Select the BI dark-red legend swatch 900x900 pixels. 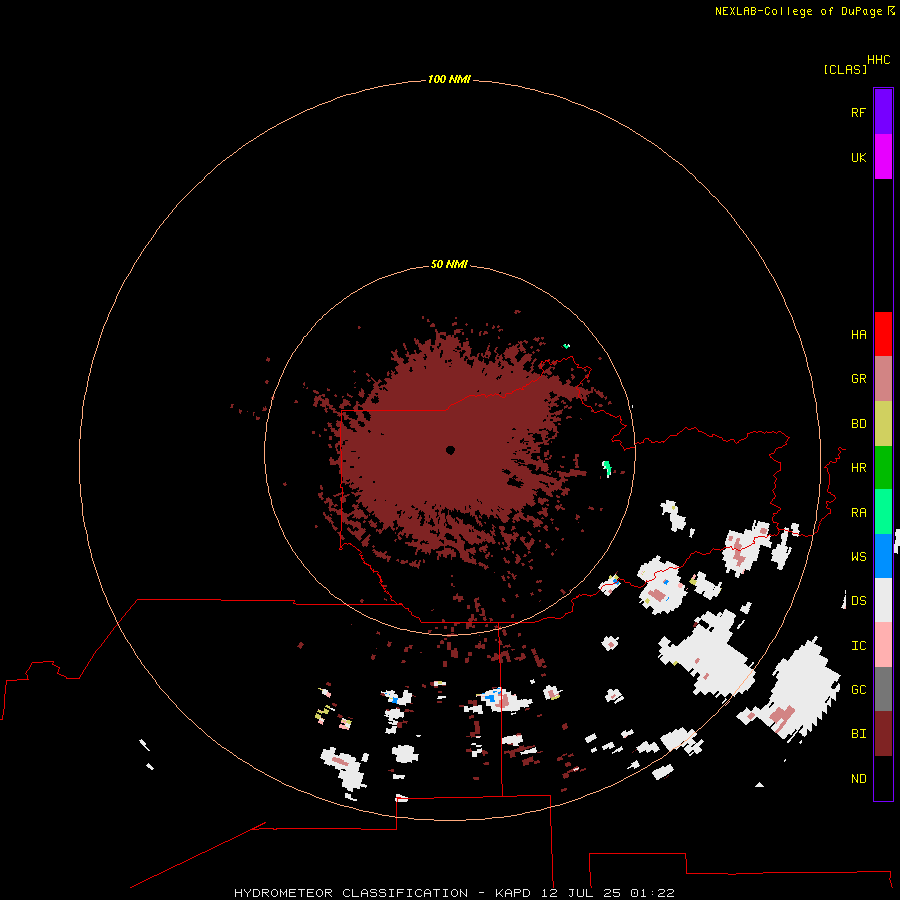(x=883, y=734)
